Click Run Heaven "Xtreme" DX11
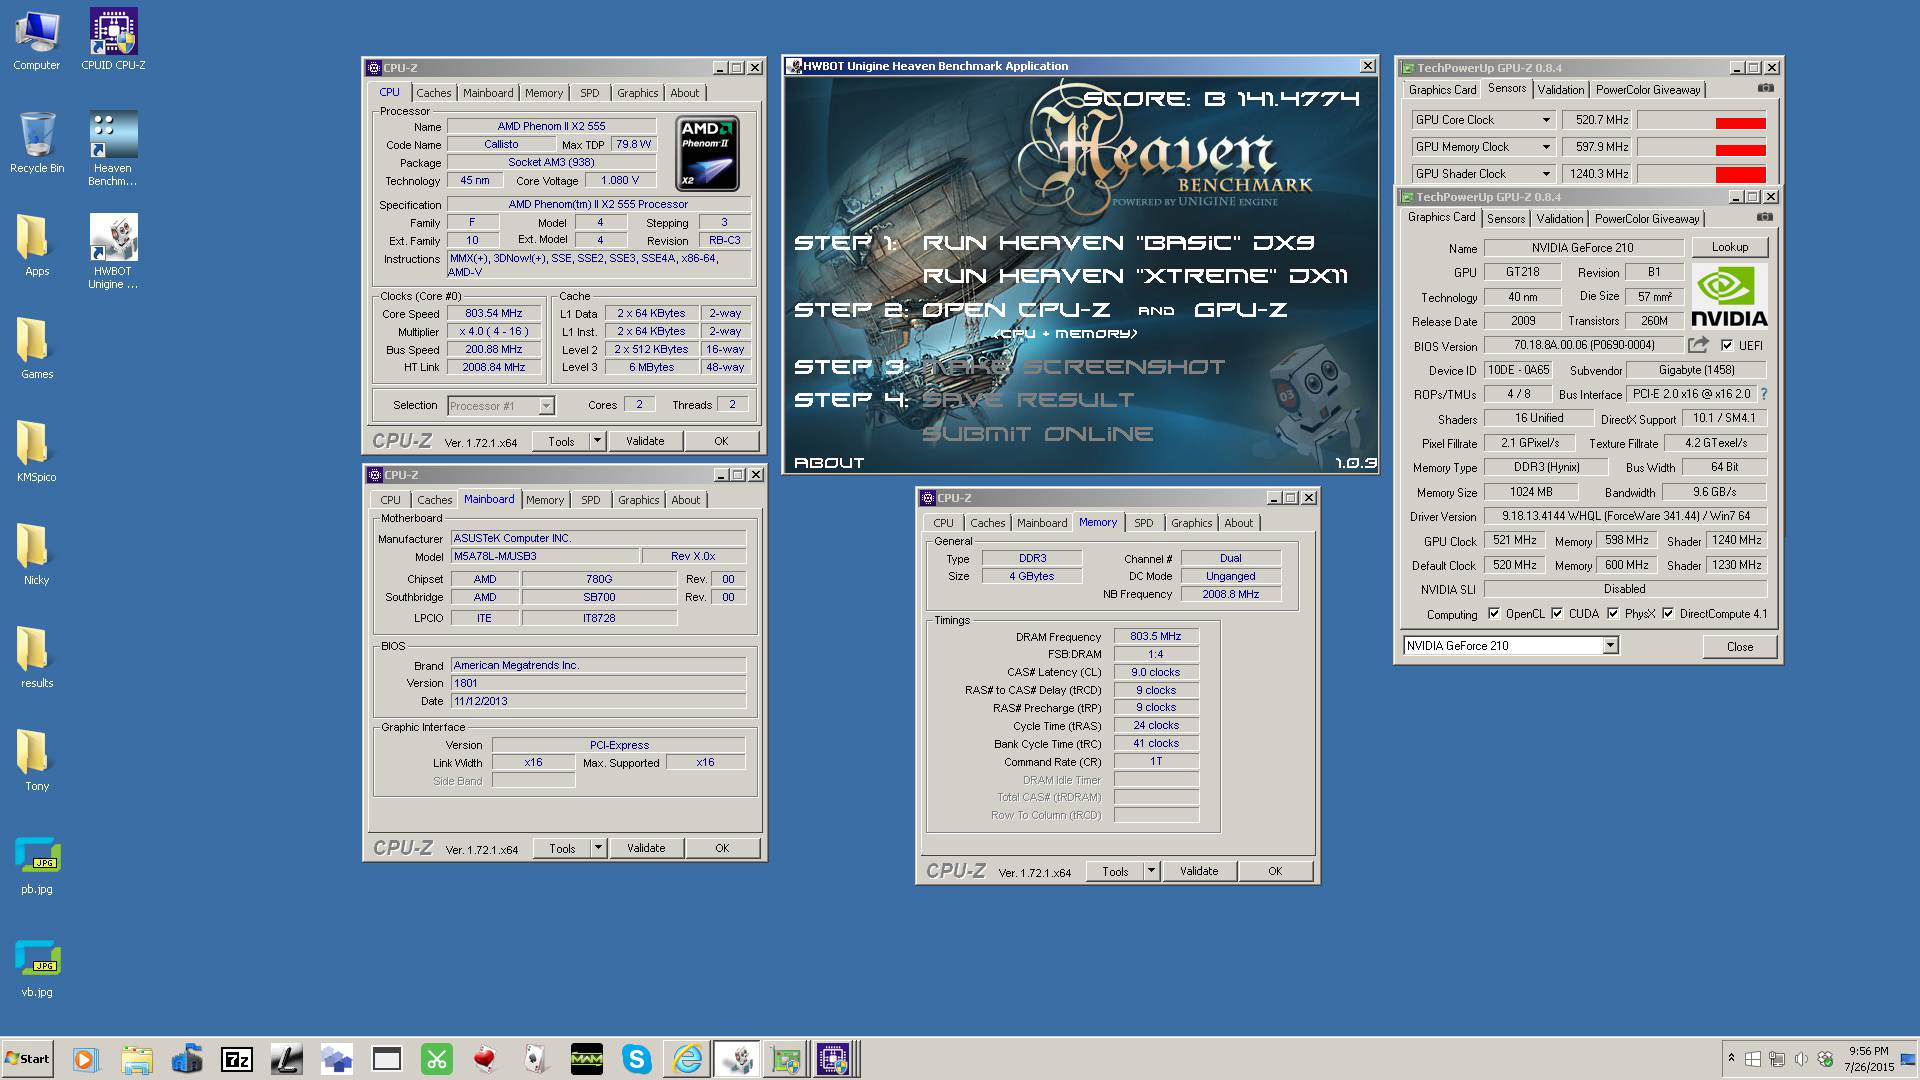The height and width of the screenshot is (1080, 1920). (1135, 276)
